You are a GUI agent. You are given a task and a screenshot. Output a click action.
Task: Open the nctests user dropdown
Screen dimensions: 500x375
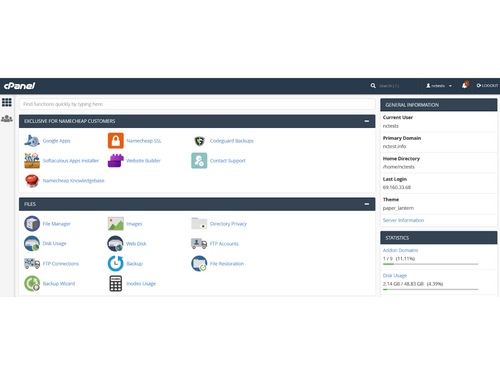point(439,86)
